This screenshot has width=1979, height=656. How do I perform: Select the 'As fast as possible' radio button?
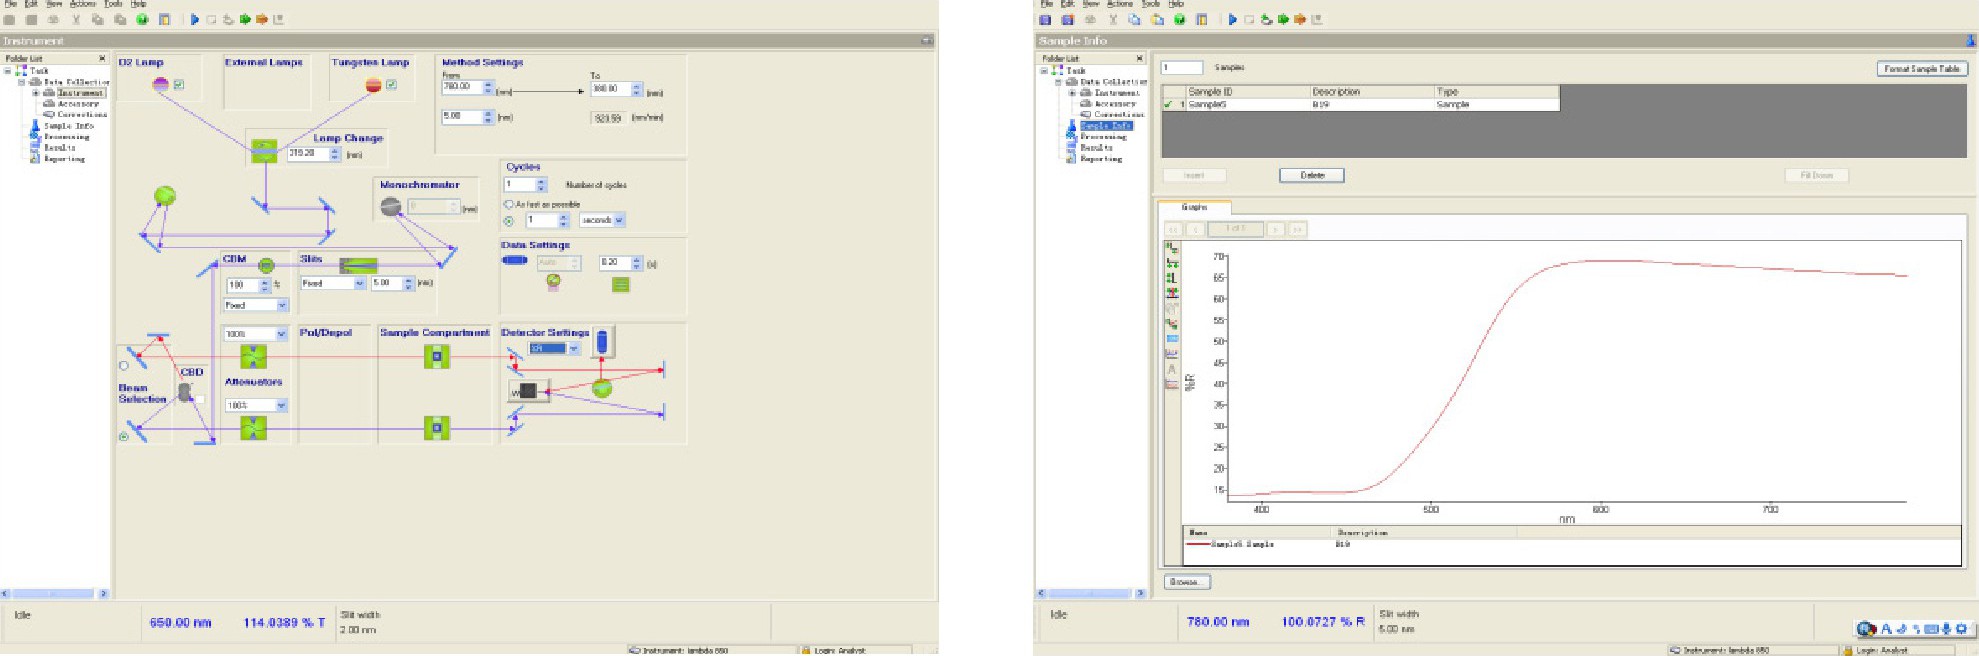pos(509,204)
